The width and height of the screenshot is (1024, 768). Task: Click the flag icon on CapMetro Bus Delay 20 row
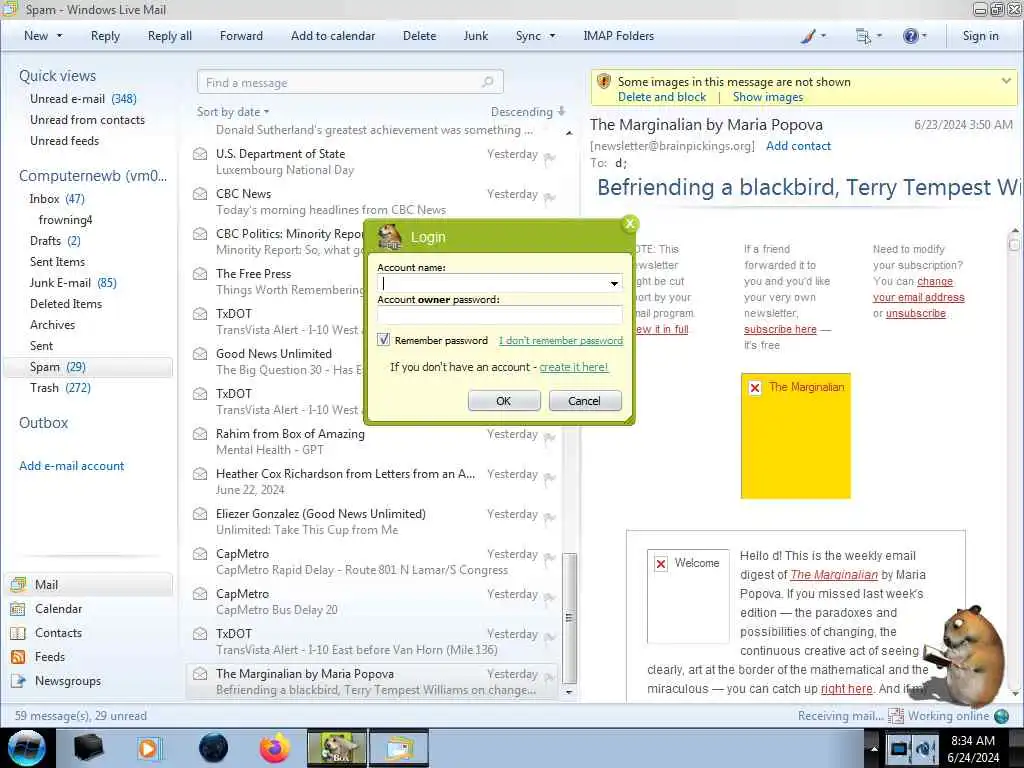(550, 598)
